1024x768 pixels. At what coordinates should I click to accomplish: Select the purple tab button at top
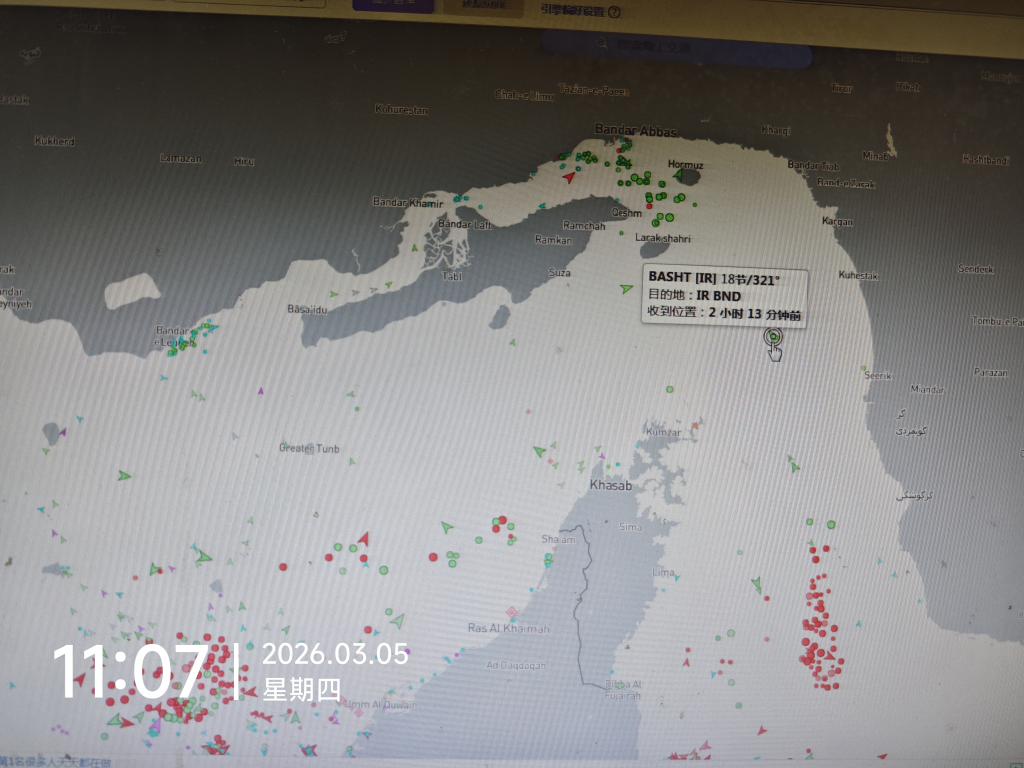[x=393, y=5]
